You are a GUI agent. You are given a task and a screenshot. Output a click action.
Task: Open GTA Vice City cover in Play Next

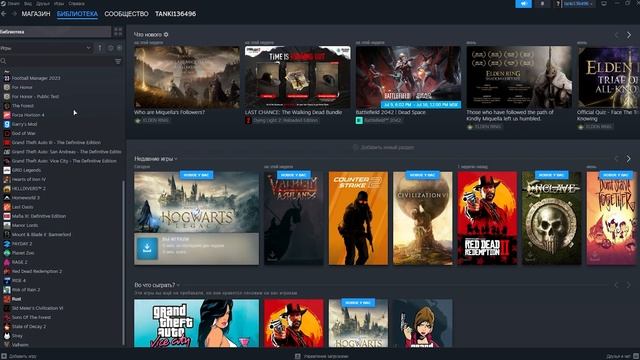pos(196,323)
